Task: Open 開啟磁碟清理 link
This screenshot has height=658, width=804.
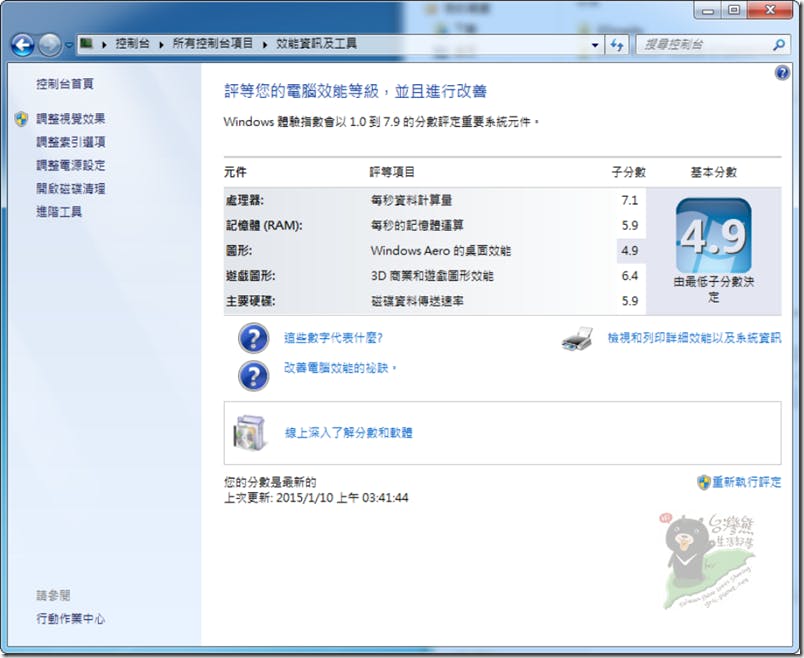Action: pos(71,188)
